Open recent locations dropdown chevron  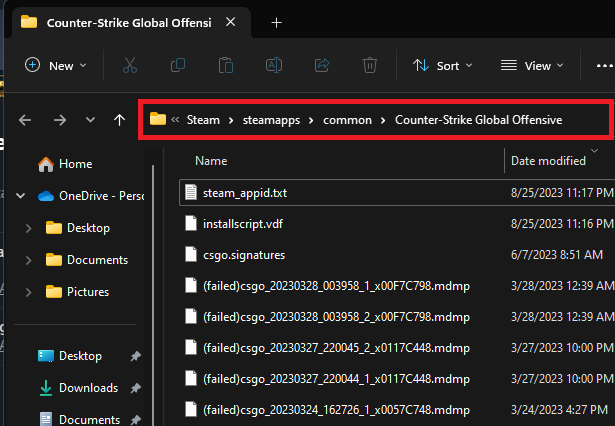click(x=90, y=120)
